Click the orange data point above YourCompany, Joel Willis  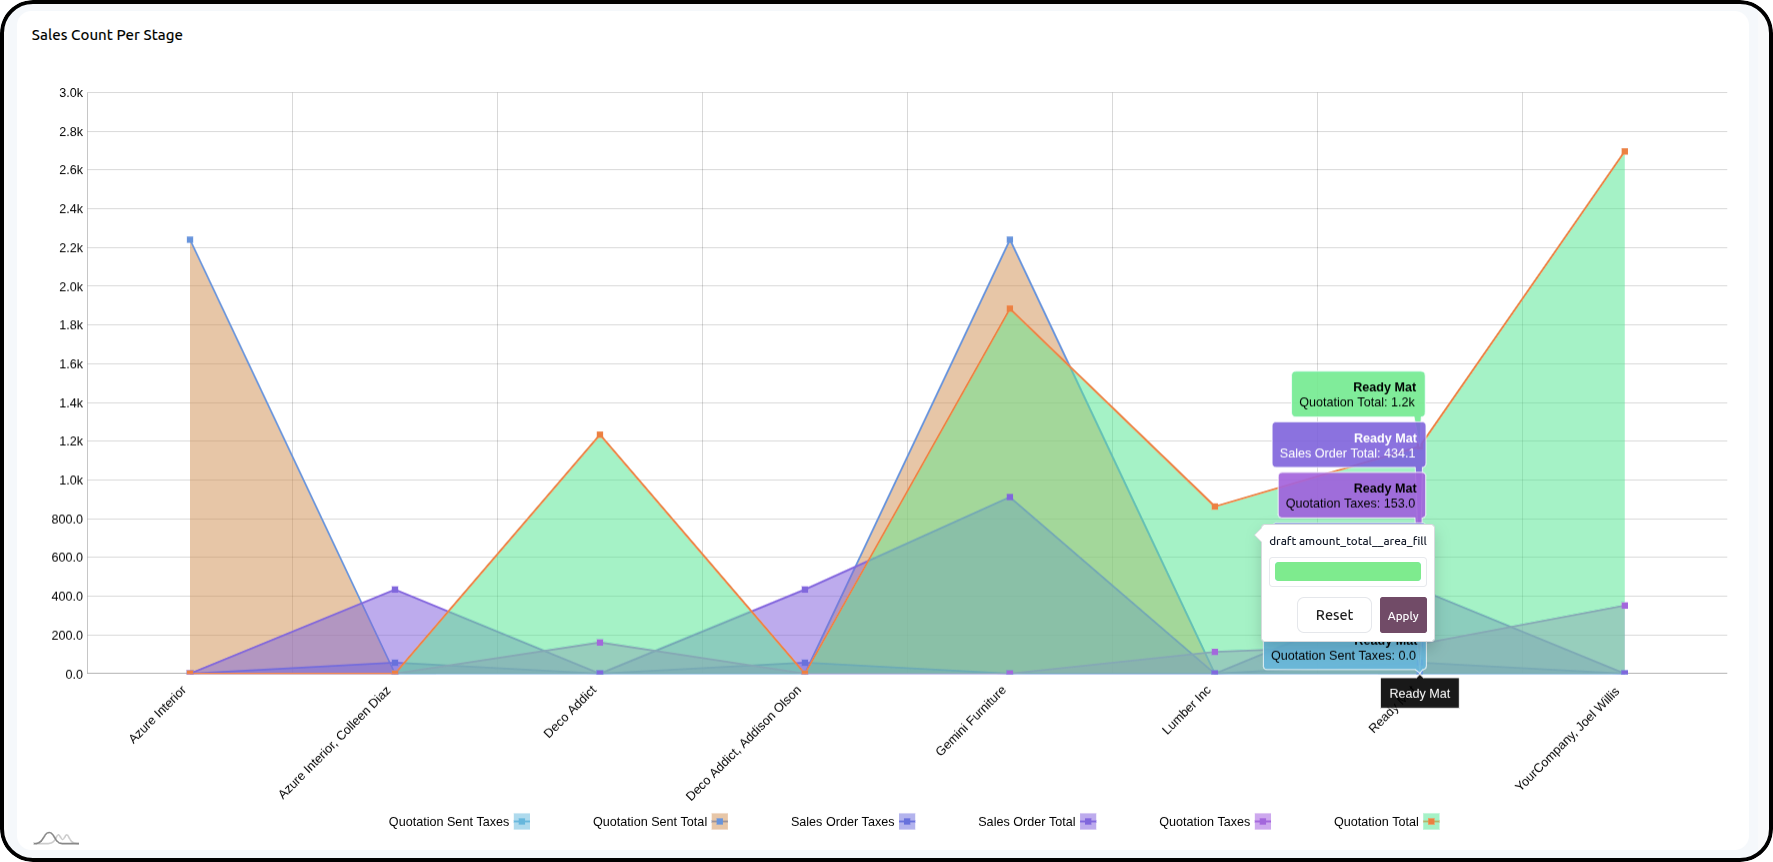tap(1624, 152)
